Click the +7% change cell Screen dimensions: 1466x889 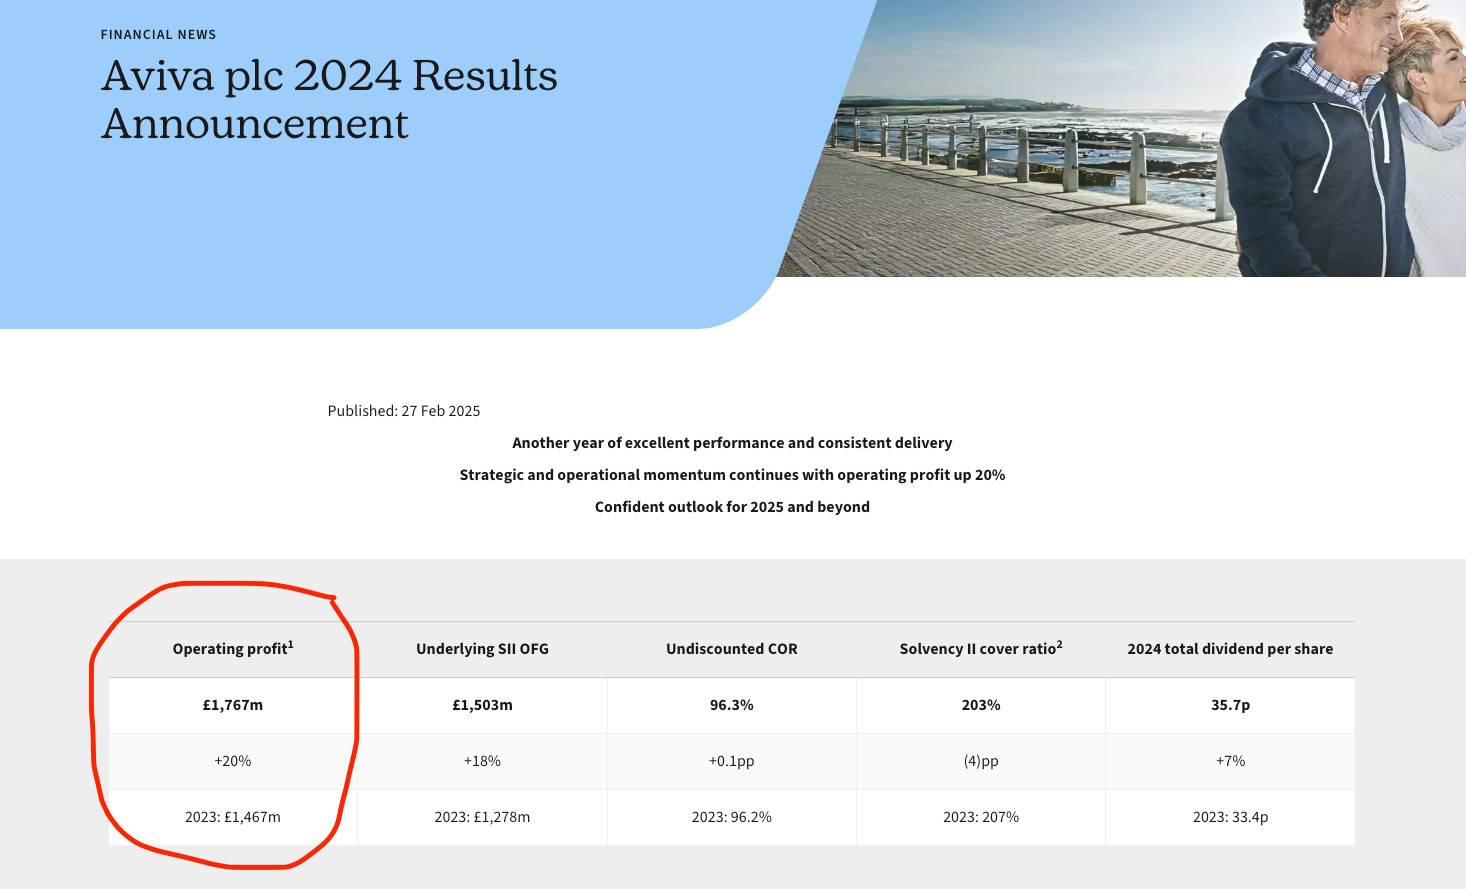[1230, 761]
